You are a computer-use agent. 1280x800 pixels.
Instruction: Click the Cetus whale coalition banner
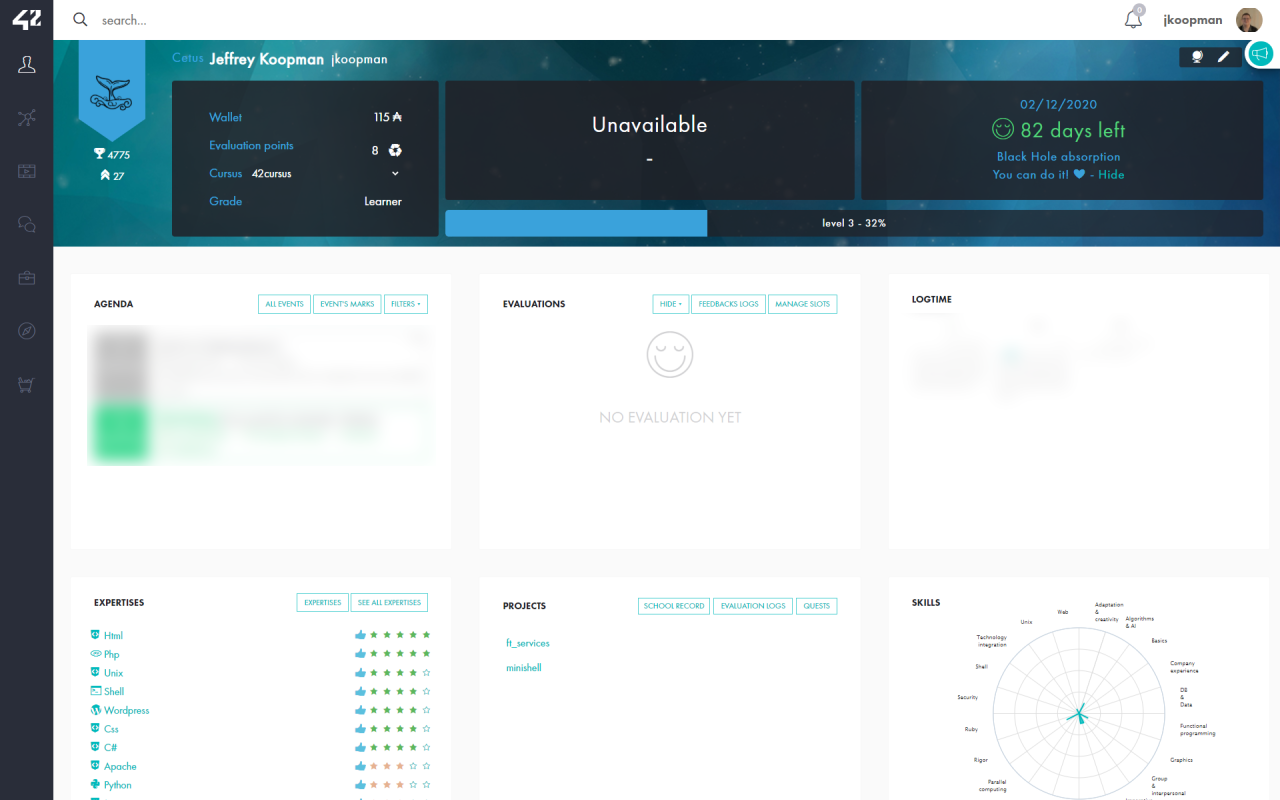(111, 90)
